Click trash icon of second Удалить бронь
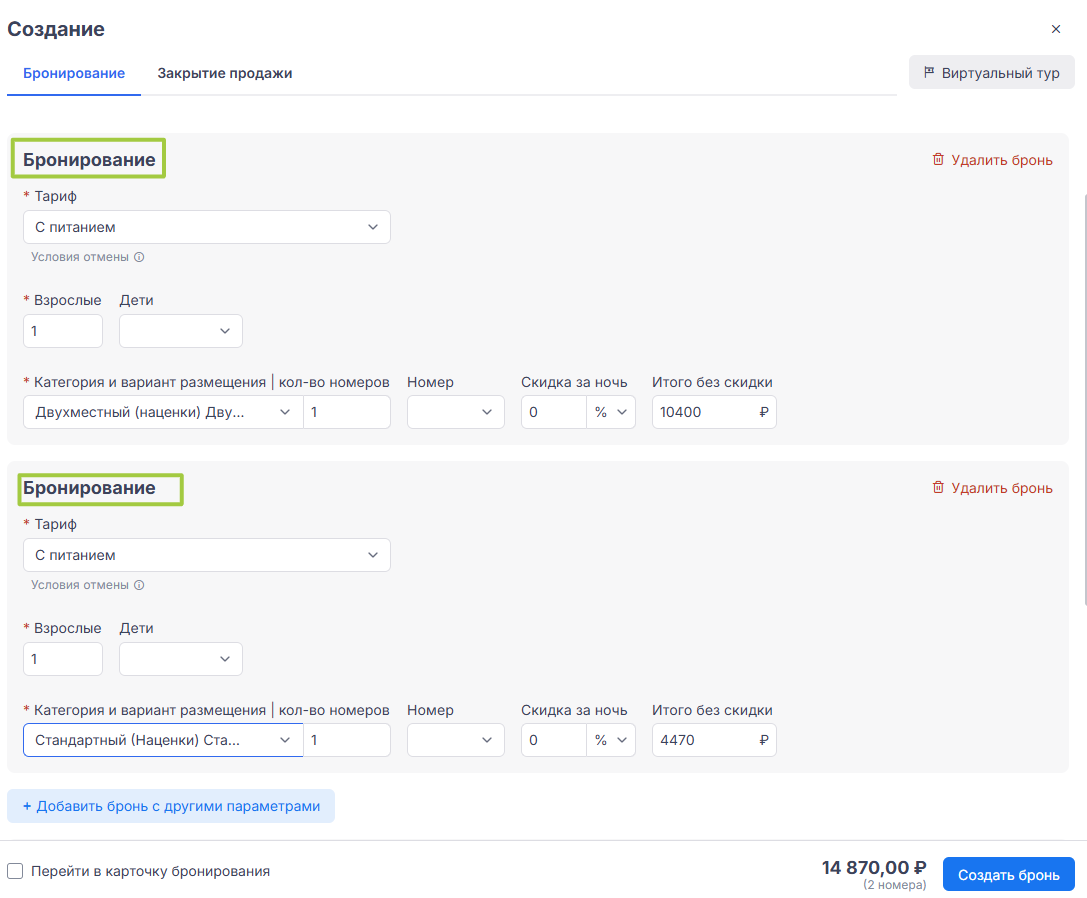The height and width of the screenshot is (898, 1087). [938, 488]
